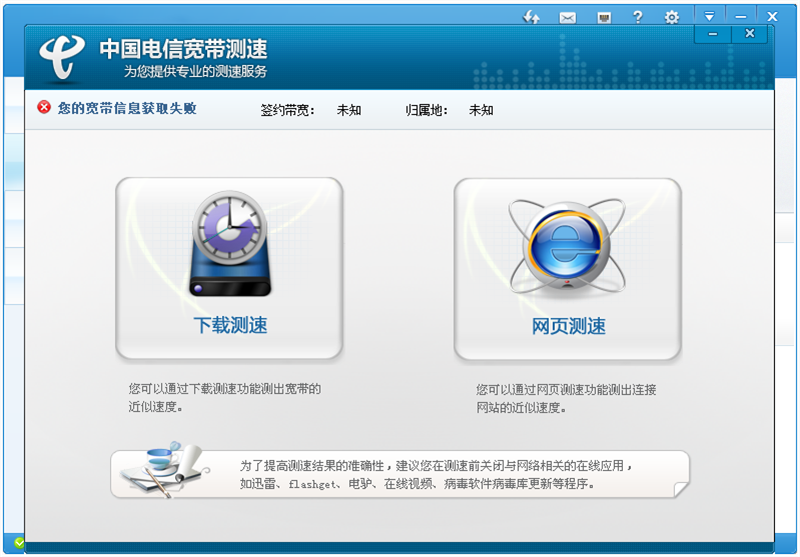This screenshot has height=557, width=800.
Task: Click the 未知 value after 签约带宽
Action: pyautogui.click(x=349, y=110)
